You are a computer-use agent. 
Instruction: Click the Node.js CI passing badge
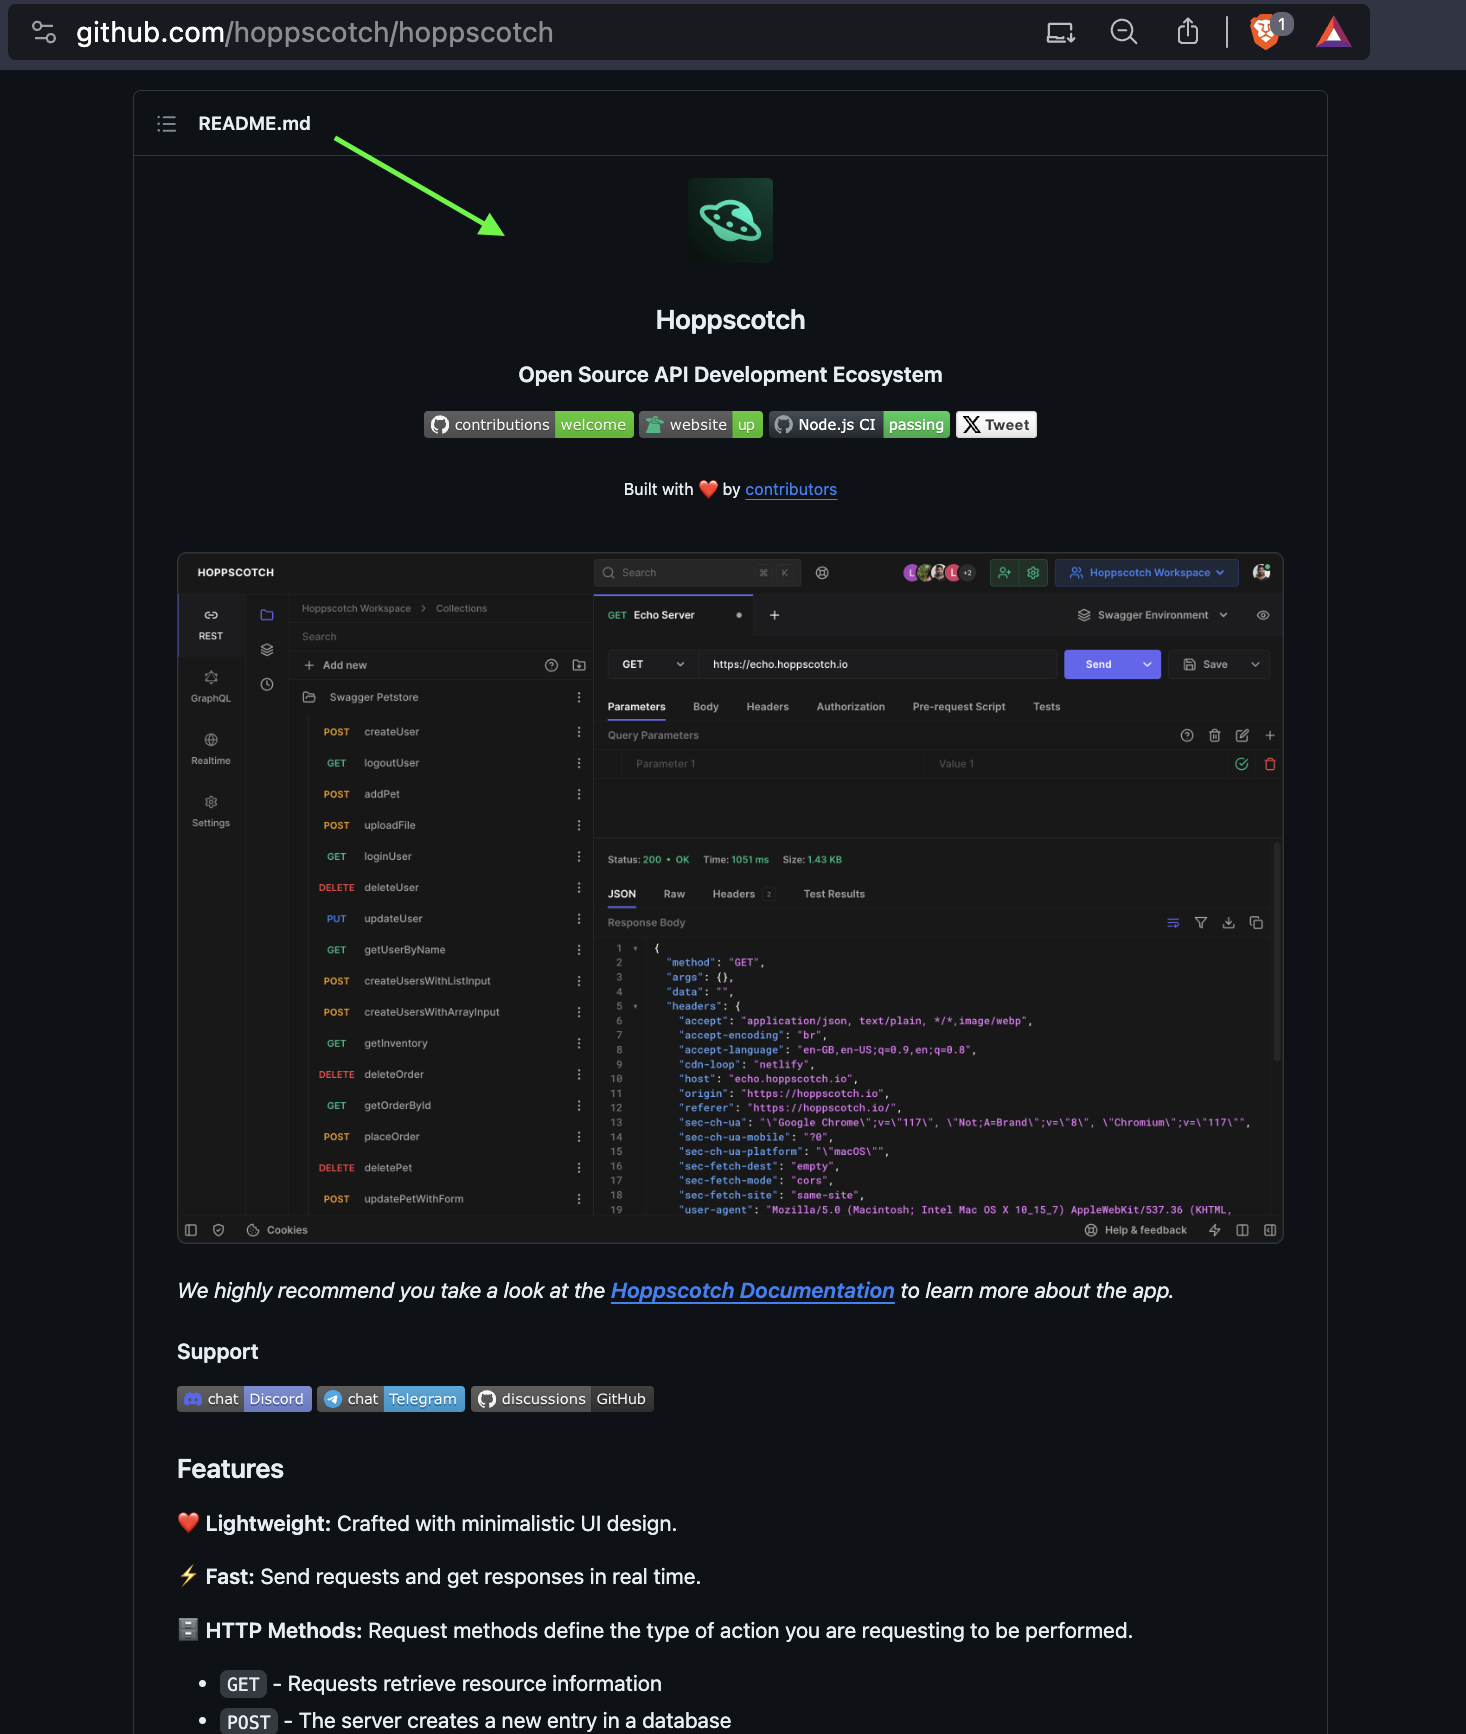pos(859,425)
